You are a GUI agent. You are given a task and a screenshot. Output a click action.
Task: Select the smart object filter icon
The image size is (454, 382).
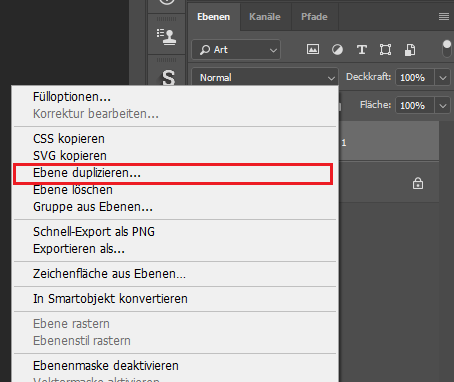coord(410,50)
